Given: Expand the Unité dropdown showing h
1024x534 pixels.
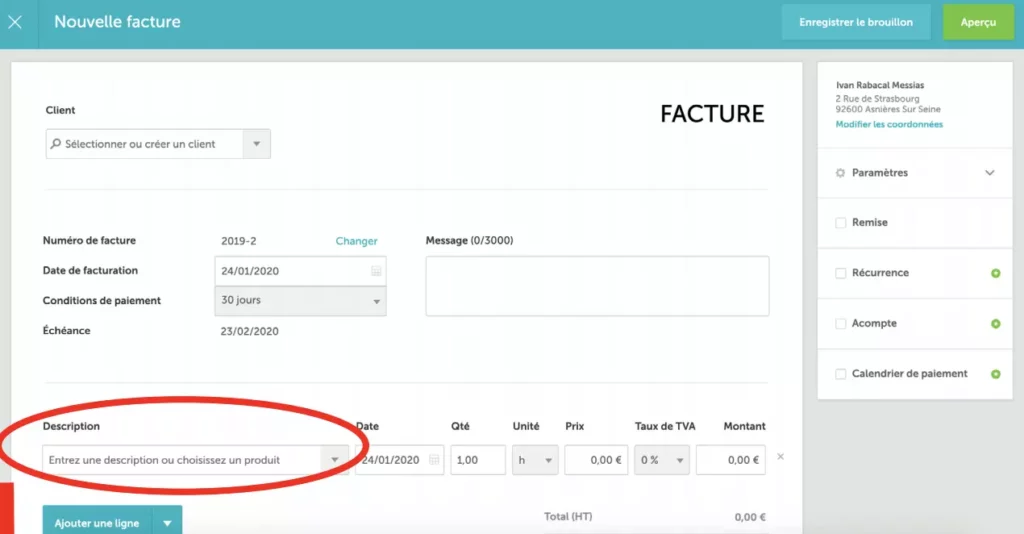Looking at the screenshot, I should [x=534, y=460].
